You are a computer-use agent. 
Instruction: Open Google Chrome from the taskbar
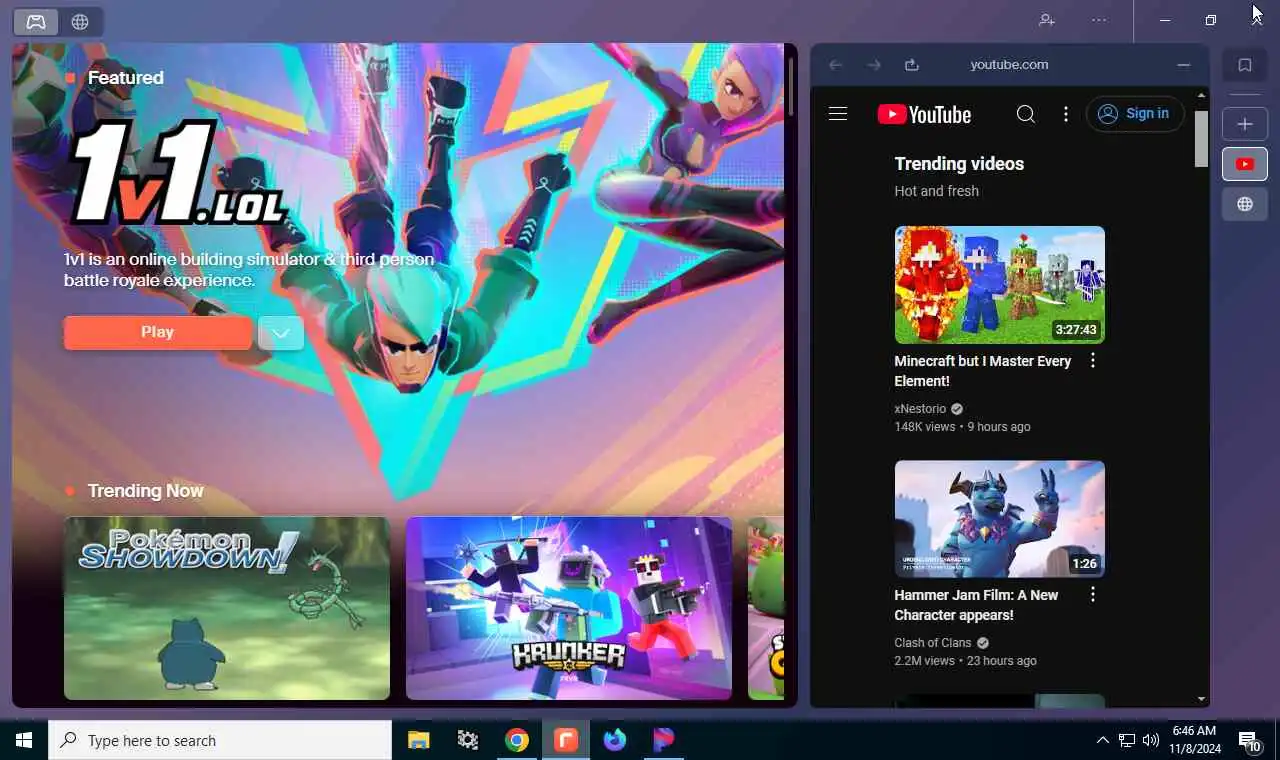516,740
